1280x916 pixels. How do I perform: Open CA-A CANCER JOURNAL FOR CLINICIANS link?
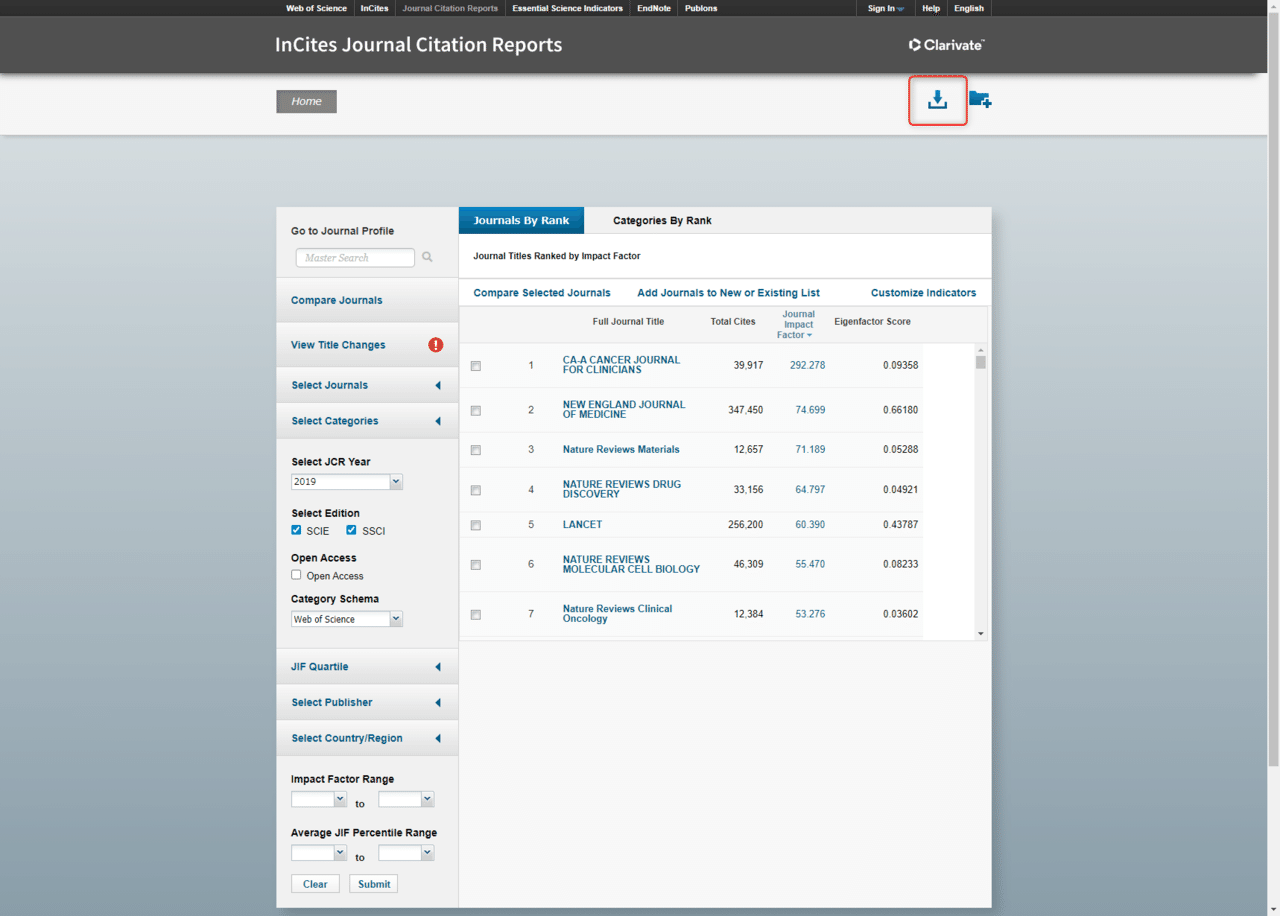[621, 365]
